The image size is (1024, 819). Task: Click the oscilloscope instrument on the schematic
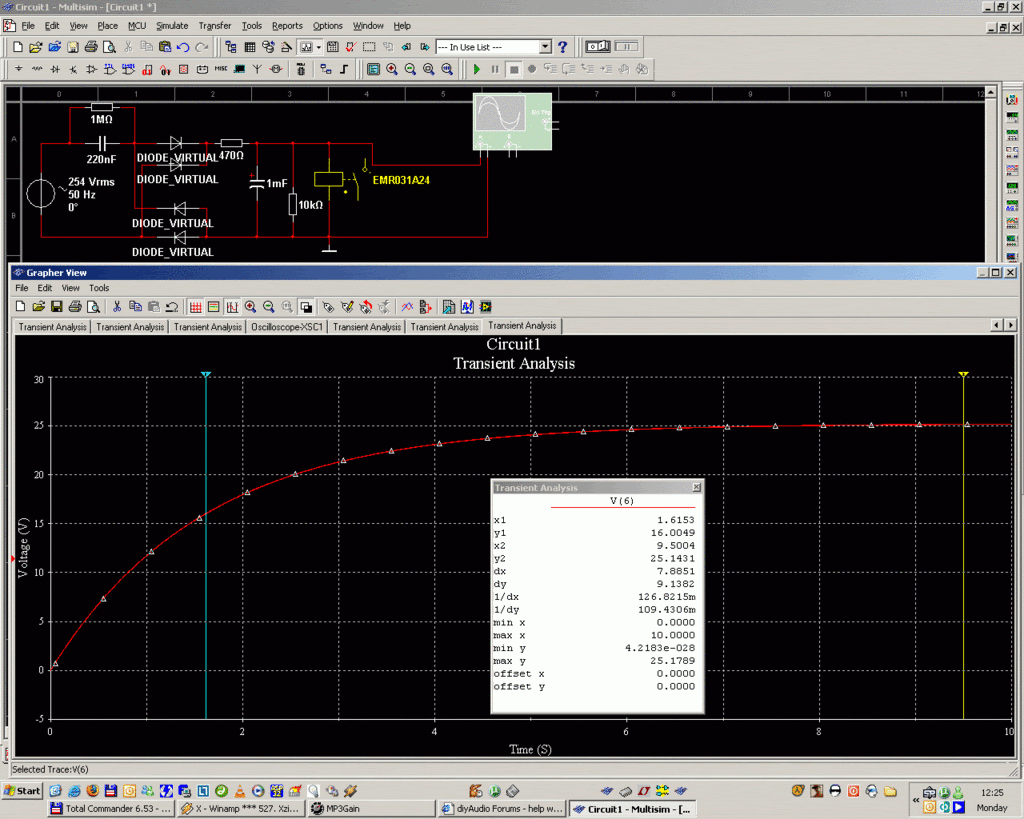pos(511,123)
